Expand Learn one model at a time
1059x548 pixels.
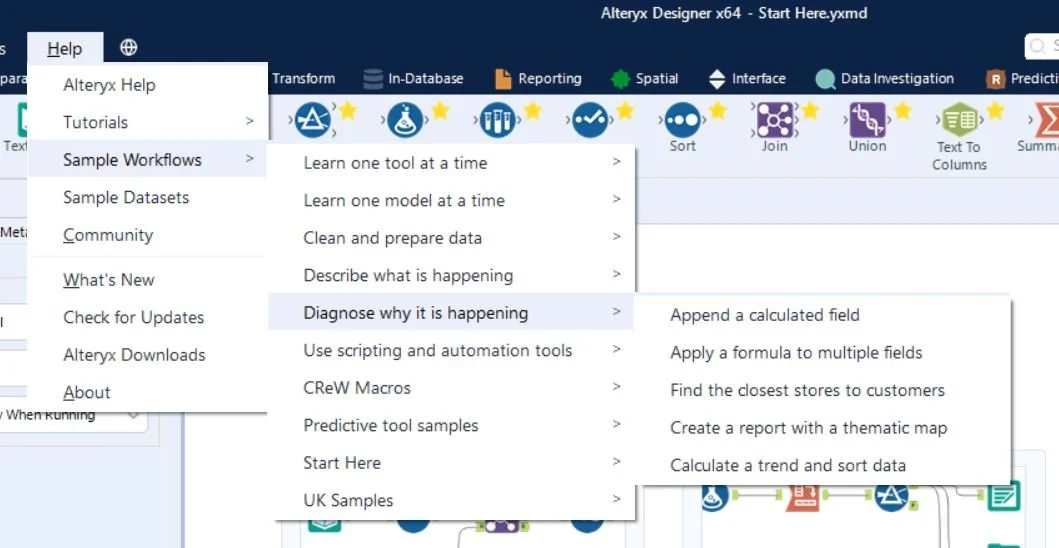(451, 201)
